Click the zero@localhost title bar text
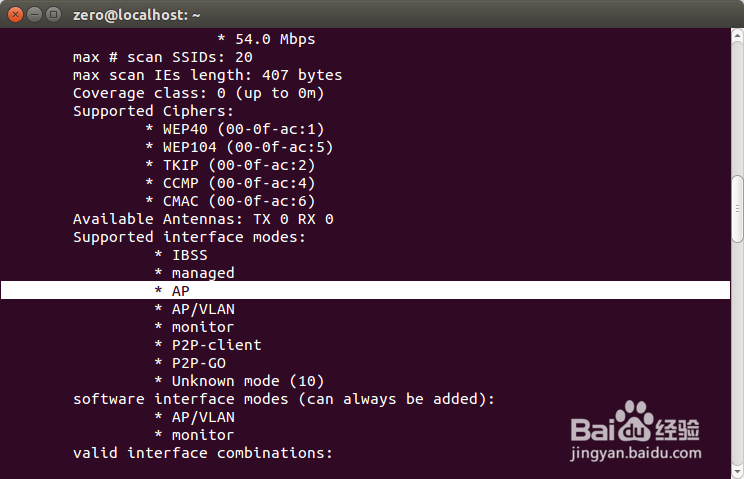The width and height of the screenshot is (744, 479). coord(151,14)
